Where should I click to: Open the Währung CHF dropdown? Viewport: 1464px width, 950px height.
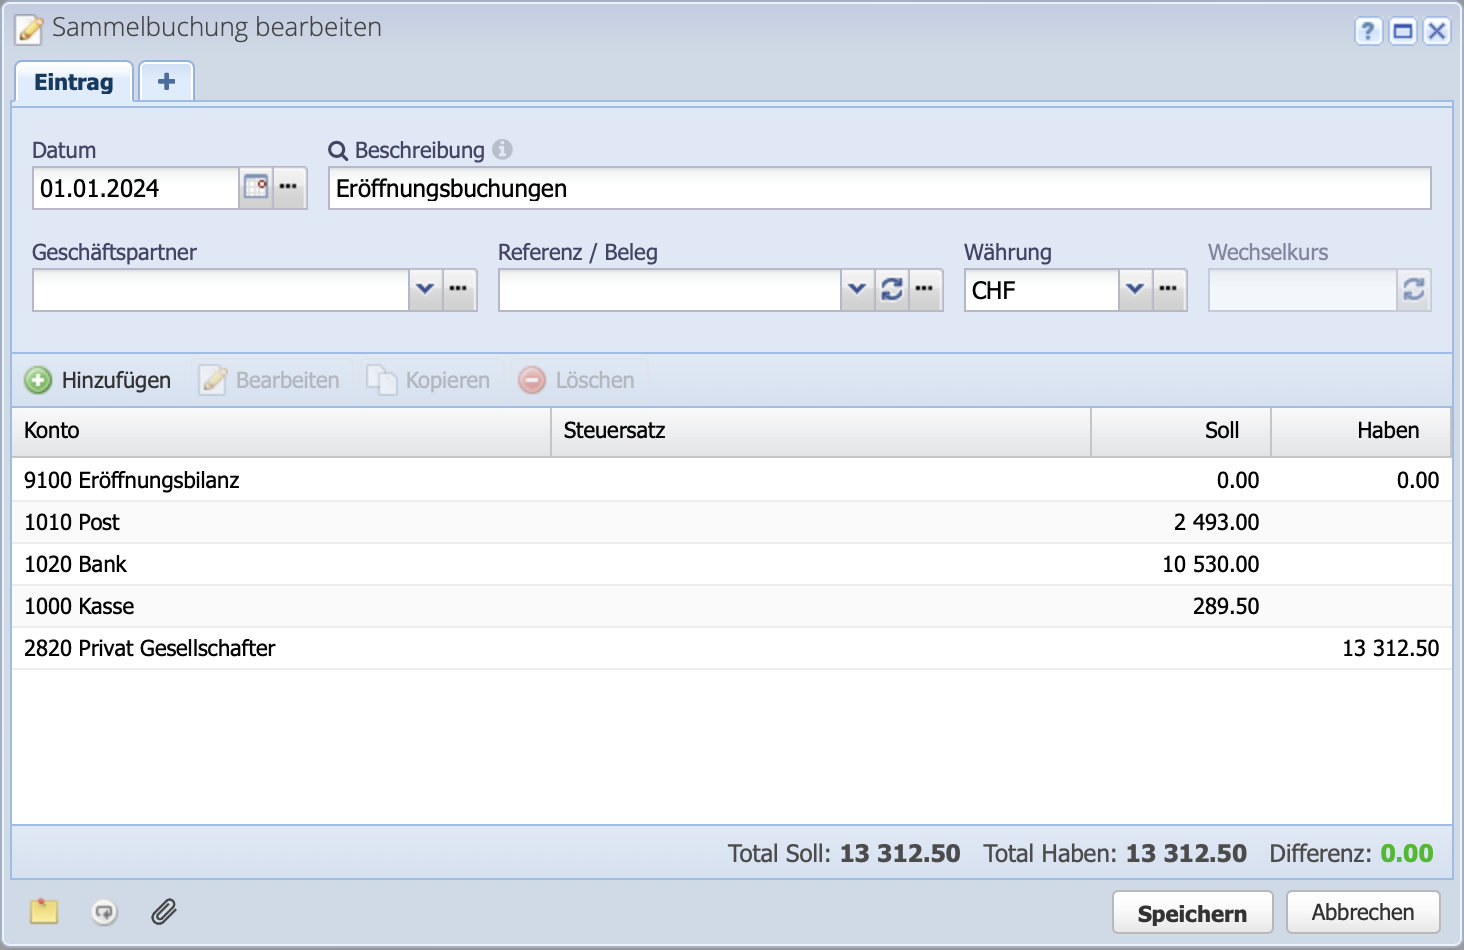(x=1135, y=290)
